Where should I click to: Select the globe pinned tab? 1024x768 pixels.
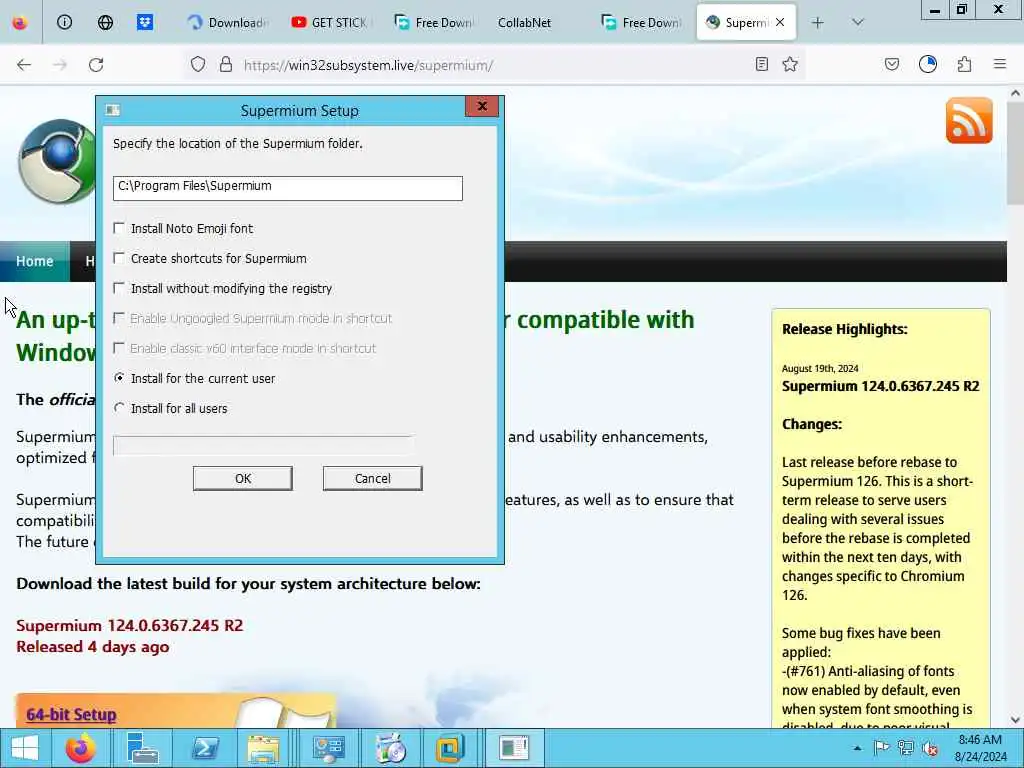point(104,22)
